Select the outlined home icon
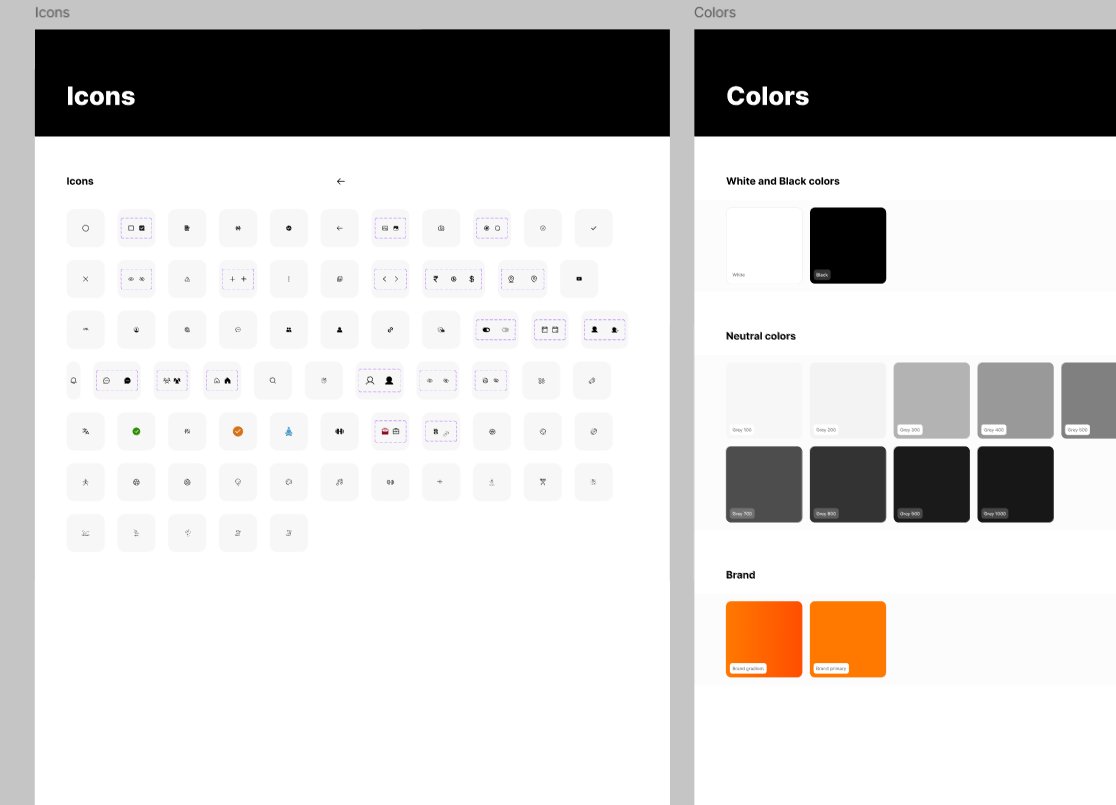The image size is (1116, 805). tap(217, 381)
